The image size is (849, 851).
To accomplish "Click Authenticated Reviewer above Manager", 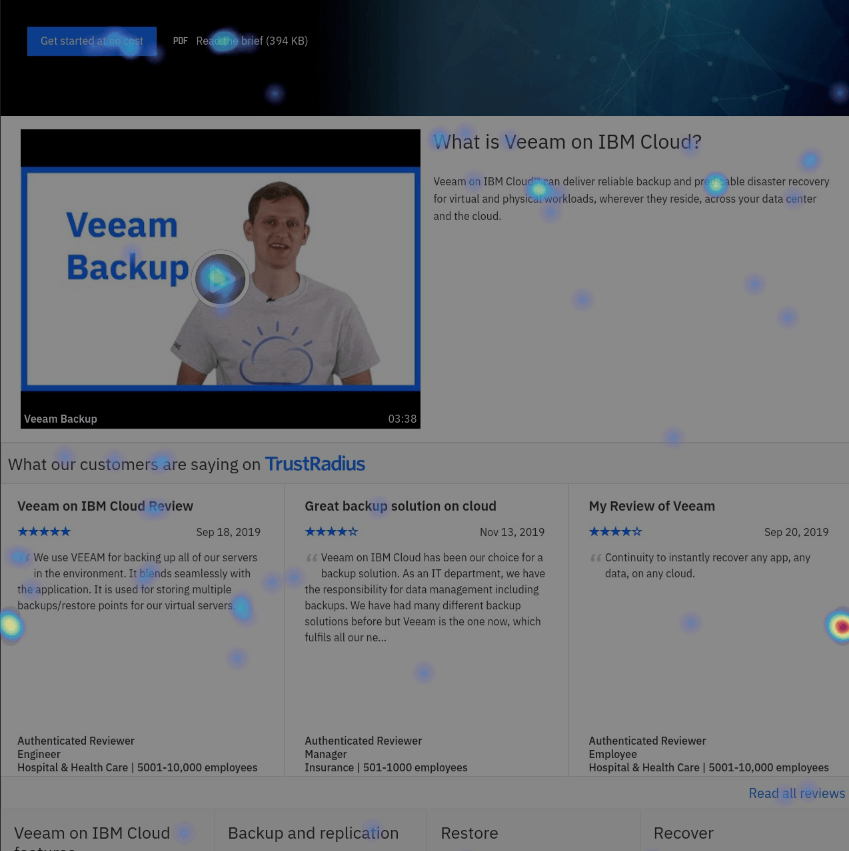I will tap(363, 741).
